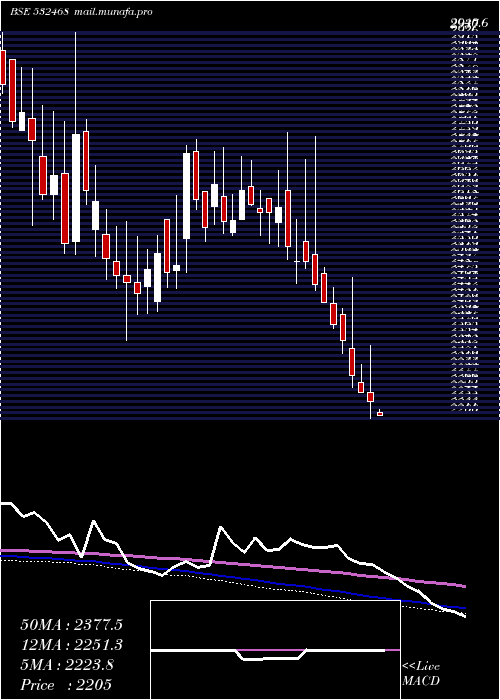Screen dimensions: 500x700
Task: Click the <<Live MACD label
Action: [421, 674]
